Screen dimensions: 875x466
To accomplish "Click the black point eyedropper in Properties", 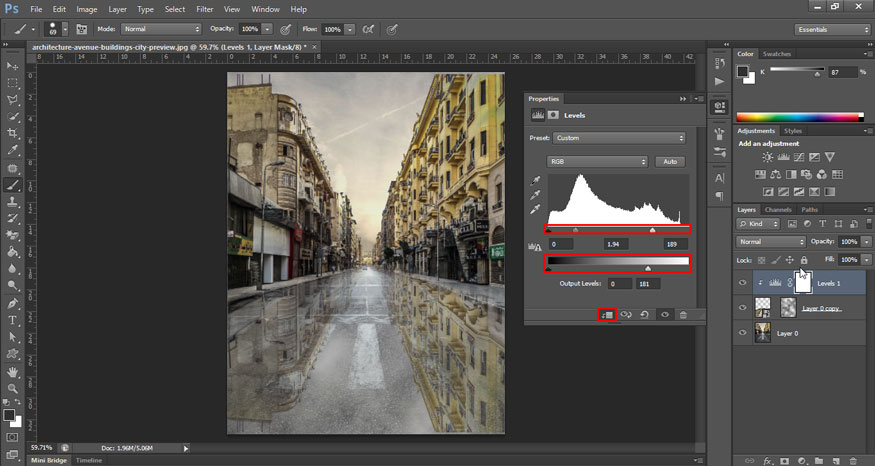I will tap(536, 180).
